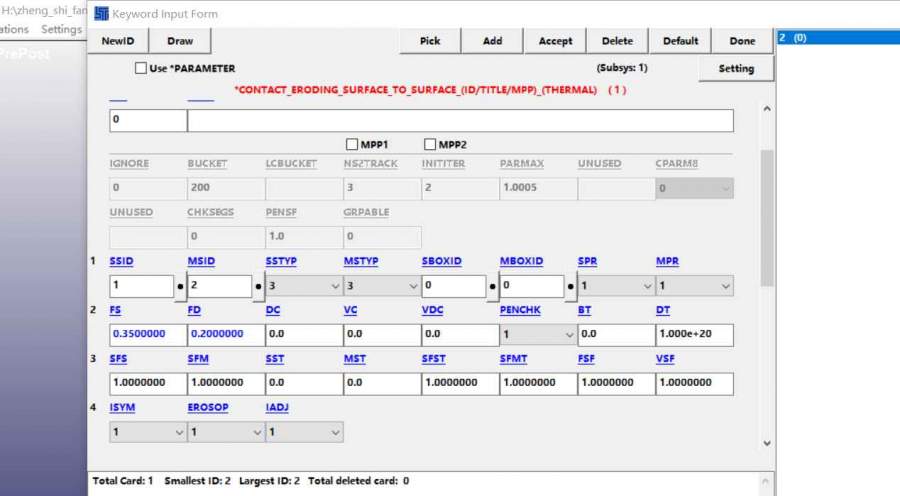Click the pick dot beside MBOXID field
The image size is (900, 496).
(571, 286)
